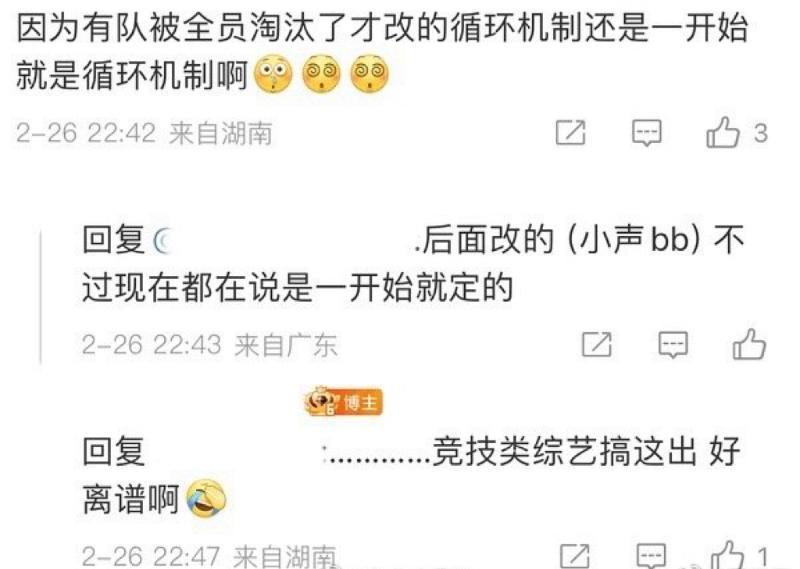Tap the repost icon on the 22:47 reply
800x569 pixels.
point(575,556)
